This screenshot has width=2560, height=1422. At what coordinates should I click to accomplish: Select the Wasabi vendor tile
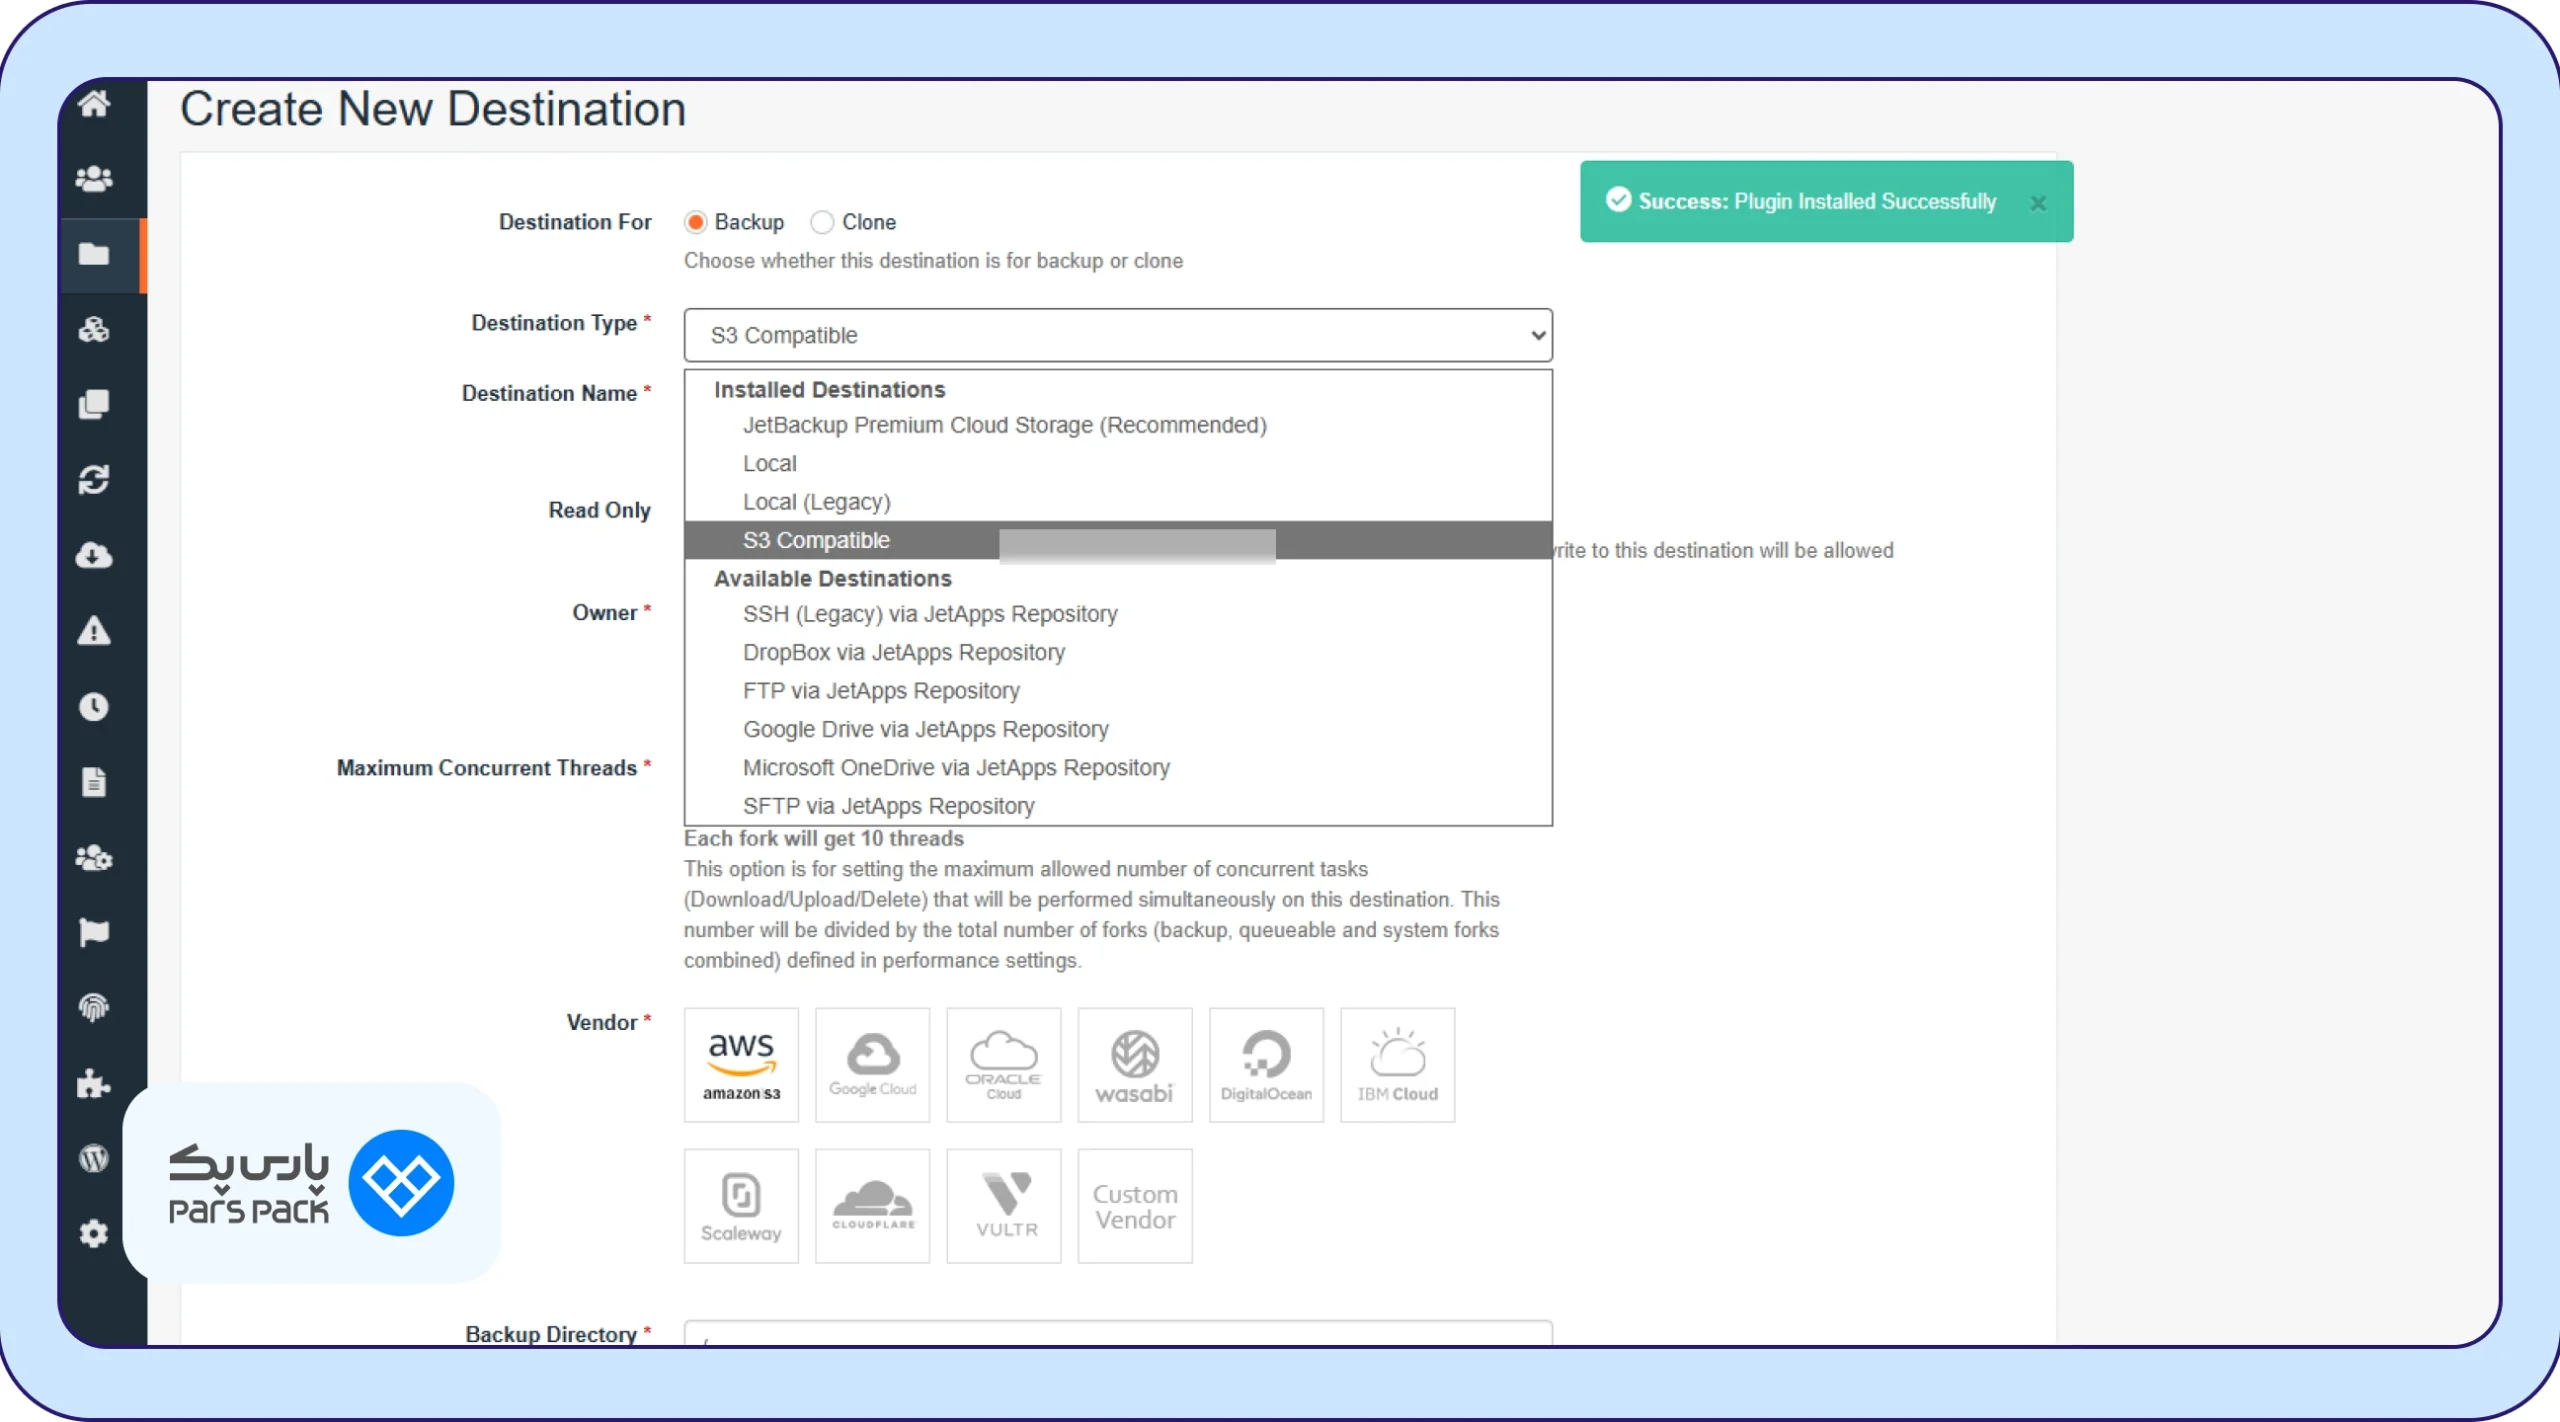click(x=1135, y=1065)
